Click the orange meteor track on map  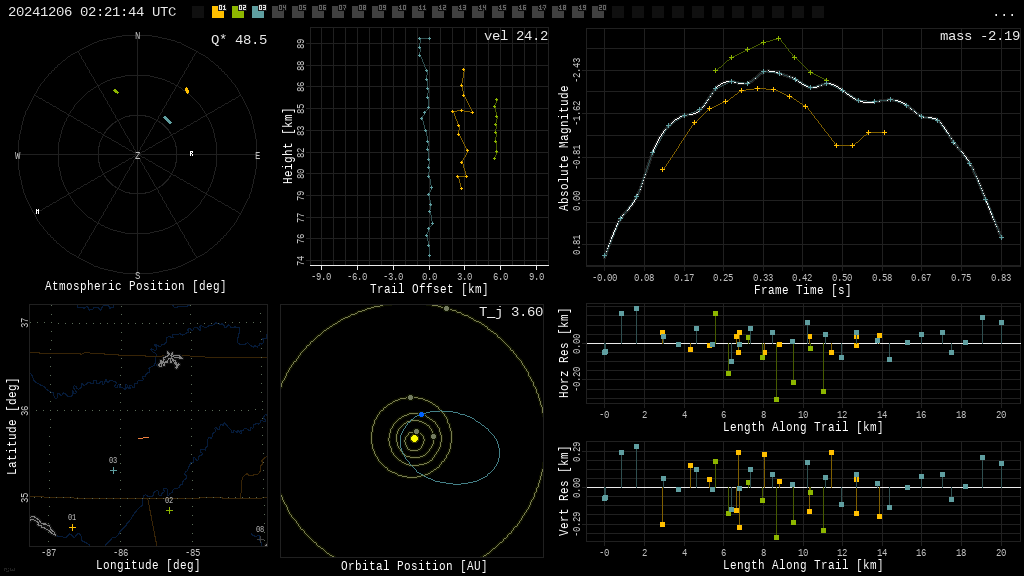[x=143, y=438]
